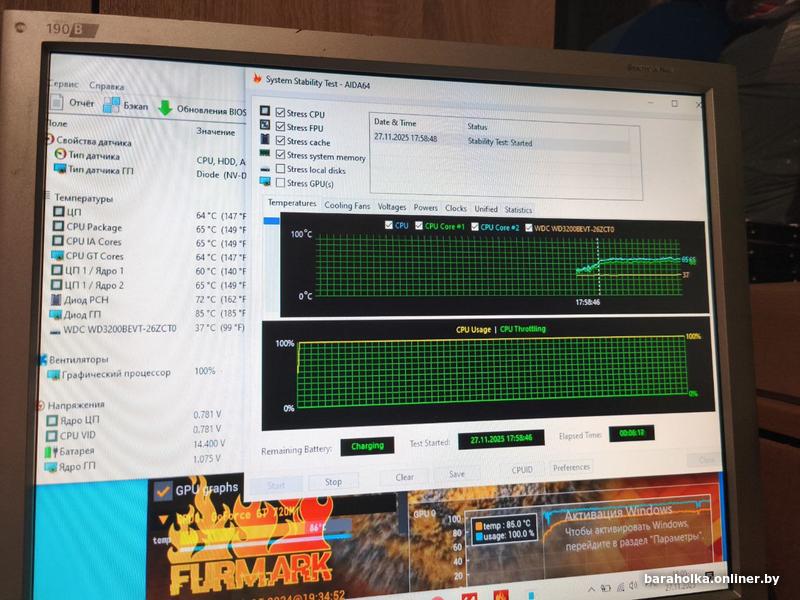Click the CPU IA Cores row icon

[58, 240]
